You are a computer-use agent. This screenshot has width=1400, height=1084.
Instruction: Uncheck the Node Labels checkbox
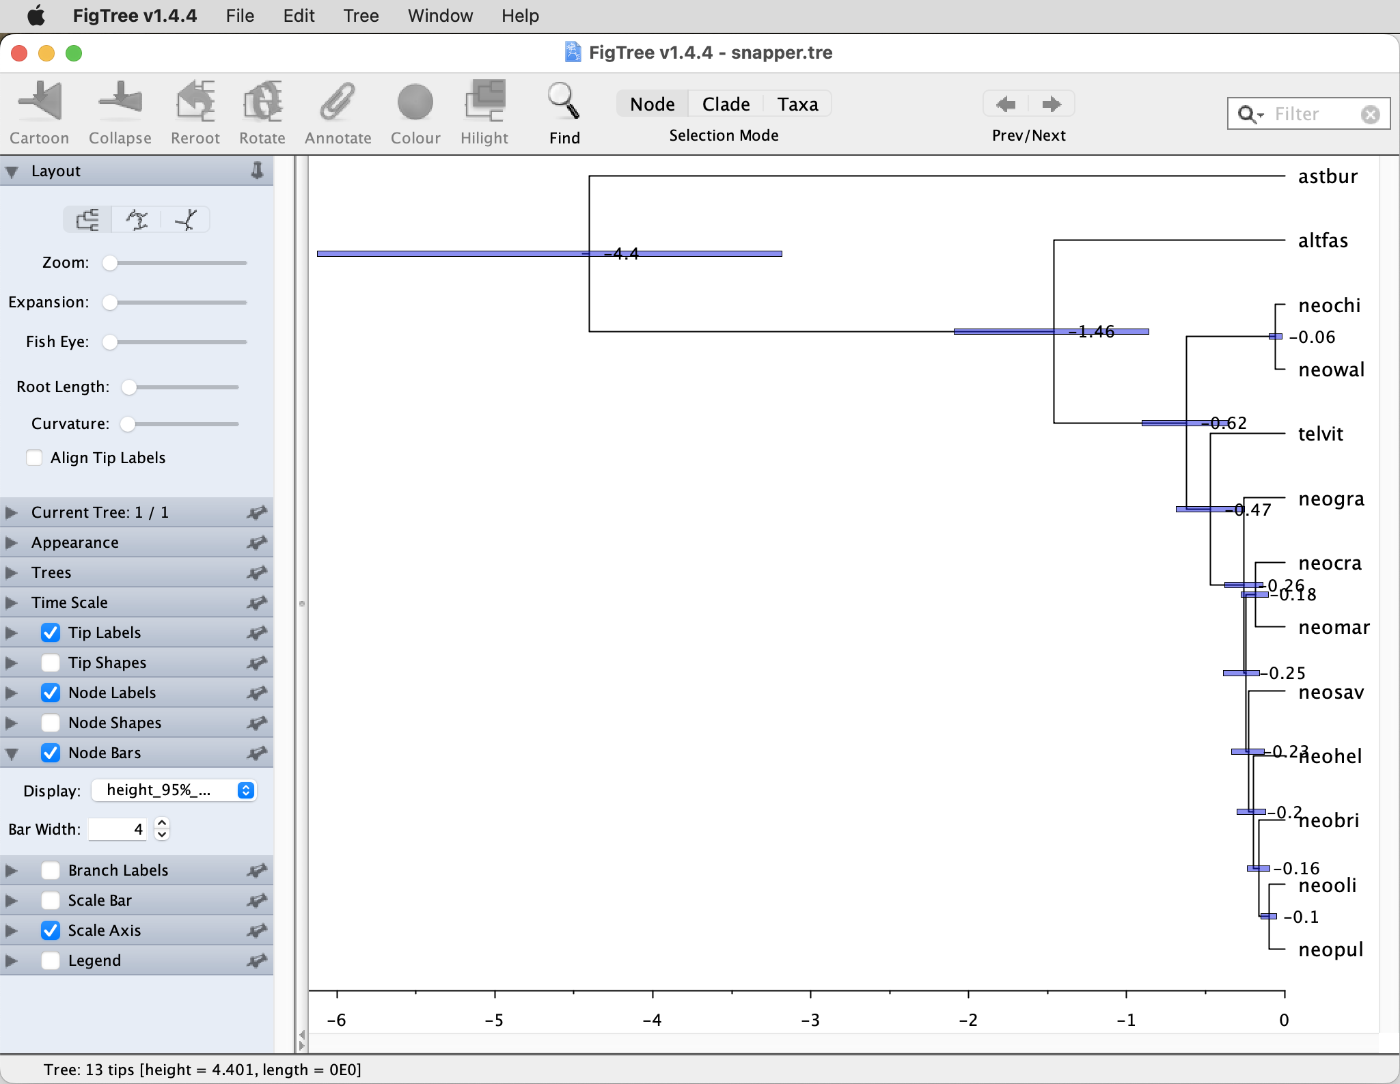coord(50,693)
